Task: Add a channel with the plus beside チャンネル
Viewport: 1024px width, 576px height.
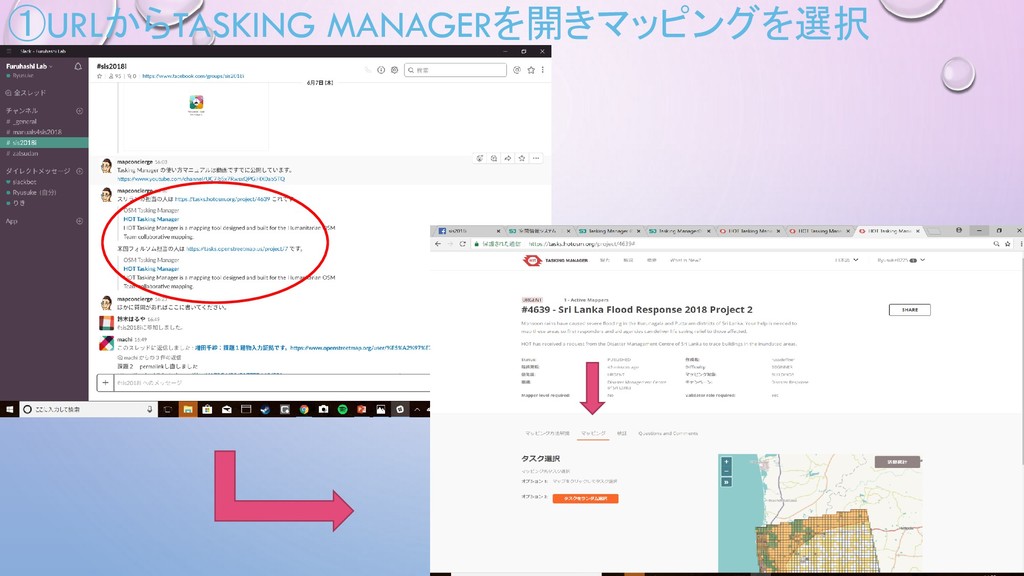Action: (80, 111)
